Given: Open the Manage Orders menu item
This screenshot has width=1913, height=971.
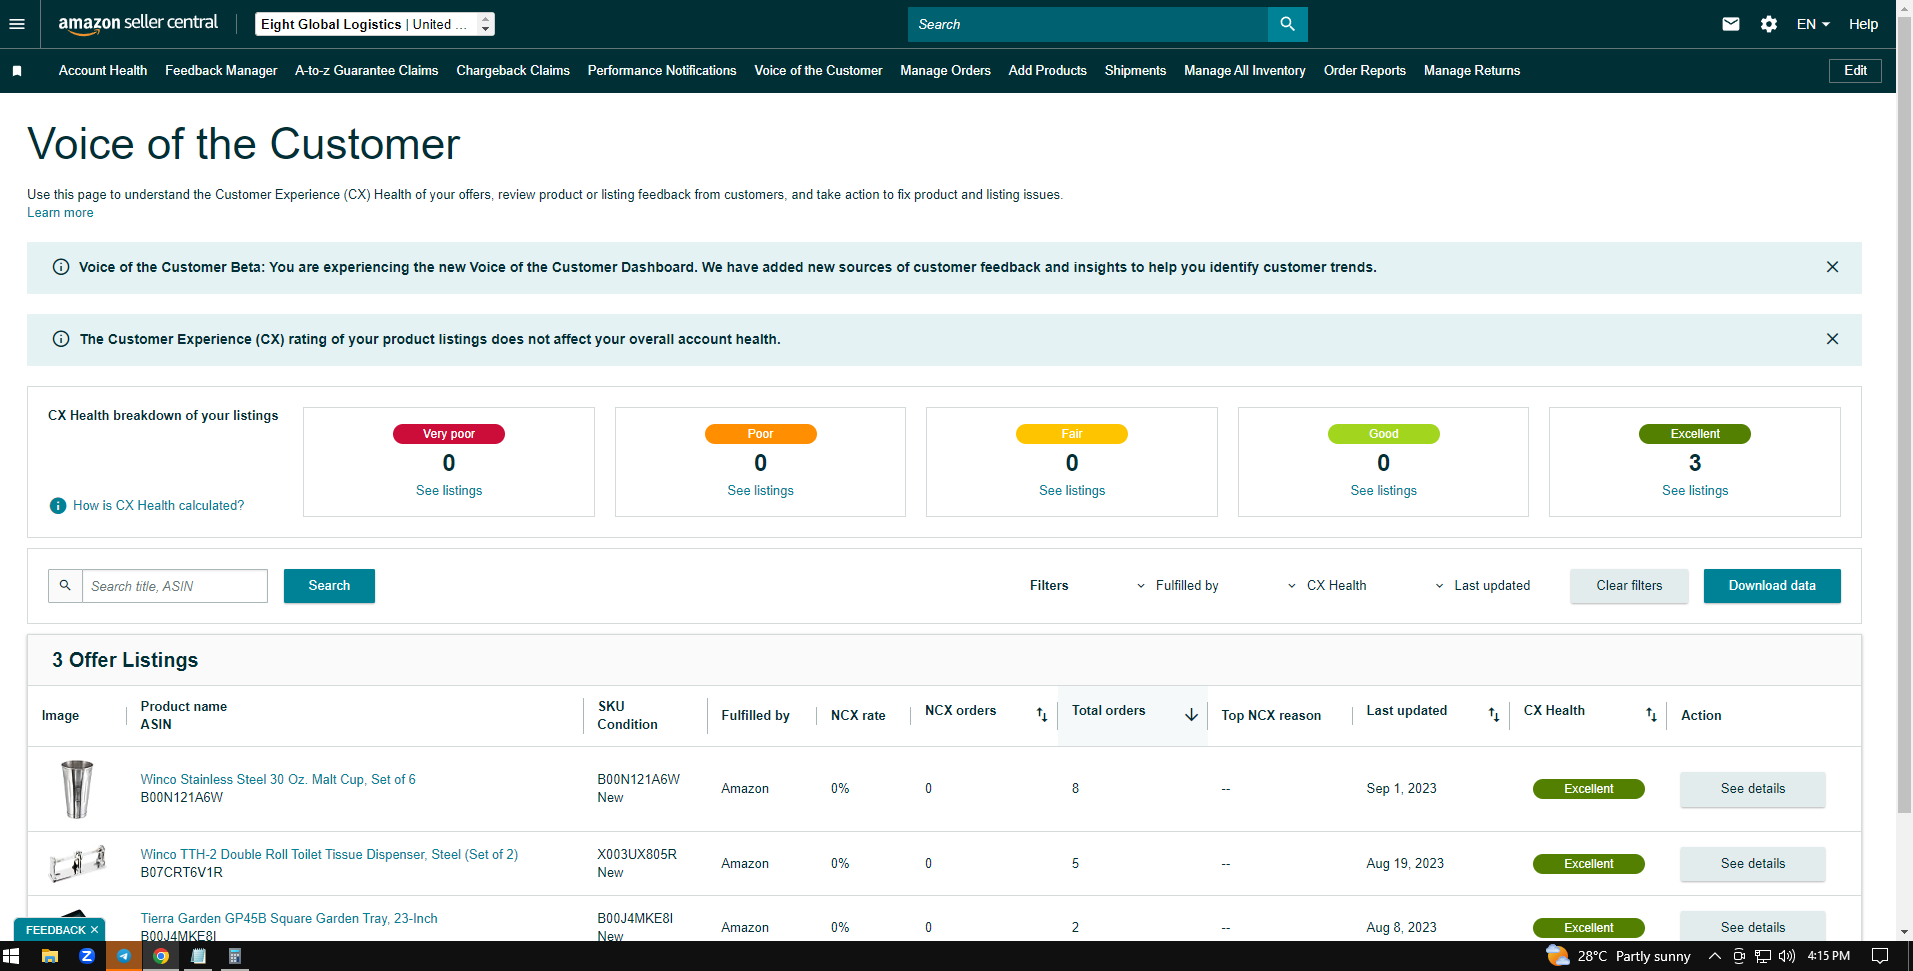Looking at the screenshot, I should pyautogui.click(x=945, y=71).
